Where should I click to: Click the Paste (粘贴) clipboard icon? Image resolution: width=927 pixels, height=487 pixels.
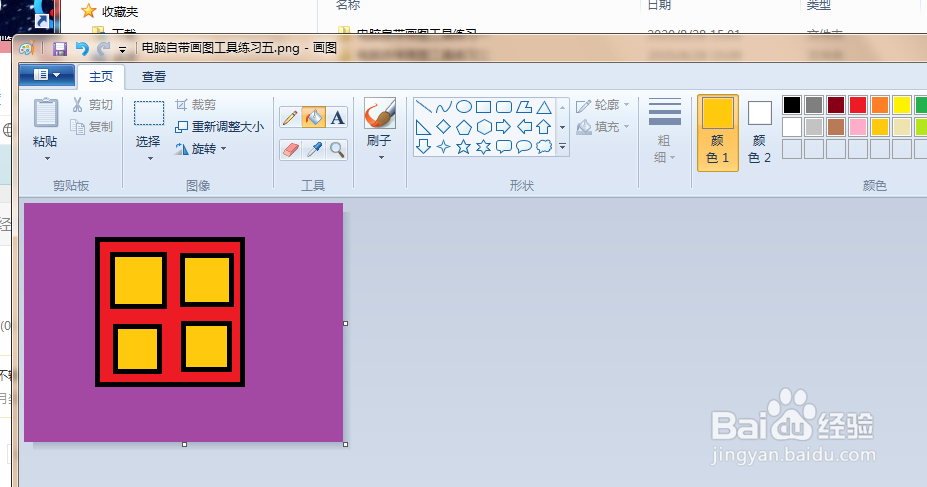[46, 113]
